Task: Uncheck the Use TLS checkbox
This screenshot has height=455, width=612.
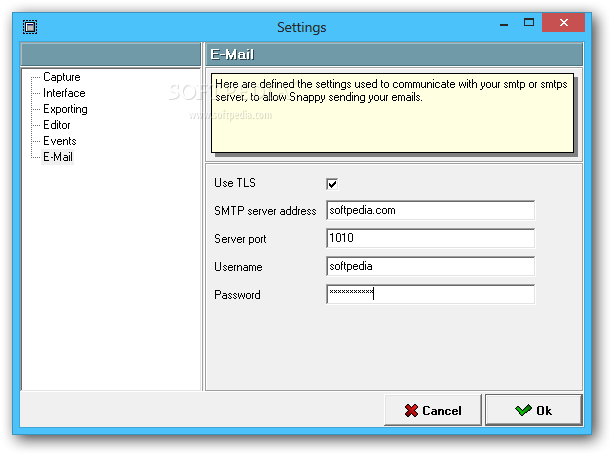Action: coord(332,184)
